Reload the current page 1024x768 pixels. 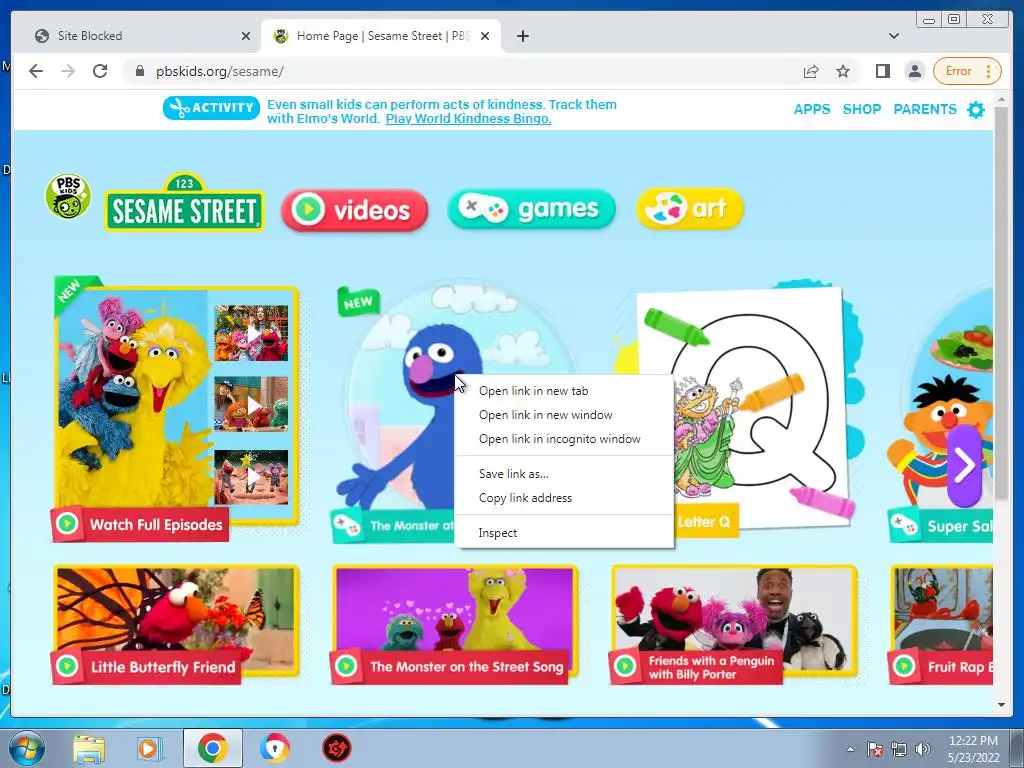(x=100, y=71)
